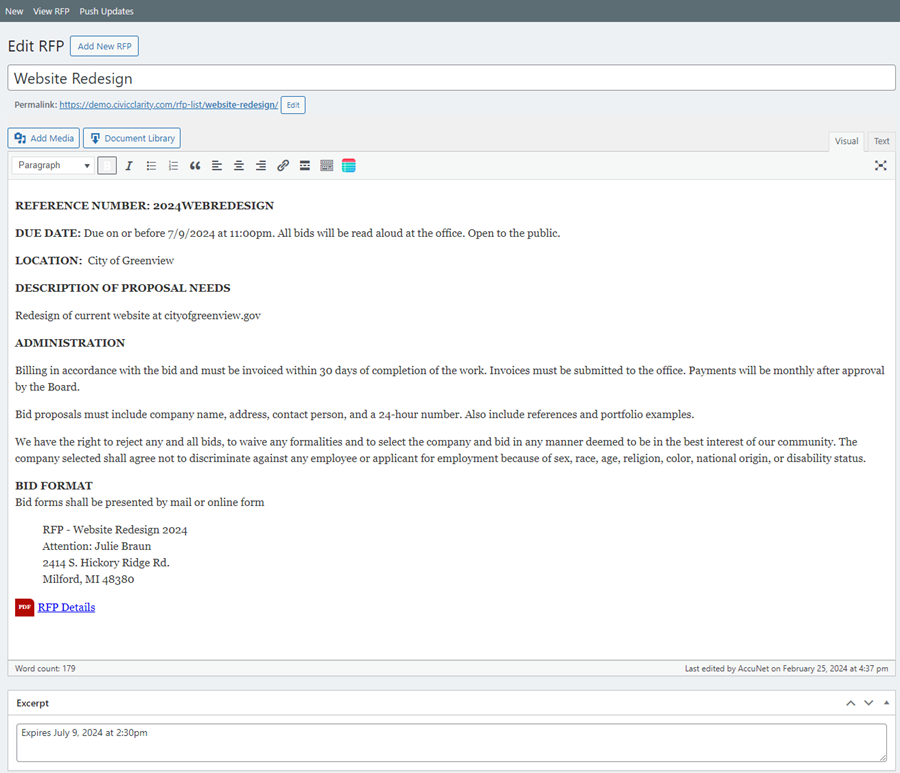Click 'Attention: Julie Braun' address line
The height and width of the screenshot is (773, 900).
tap(97, 546)
